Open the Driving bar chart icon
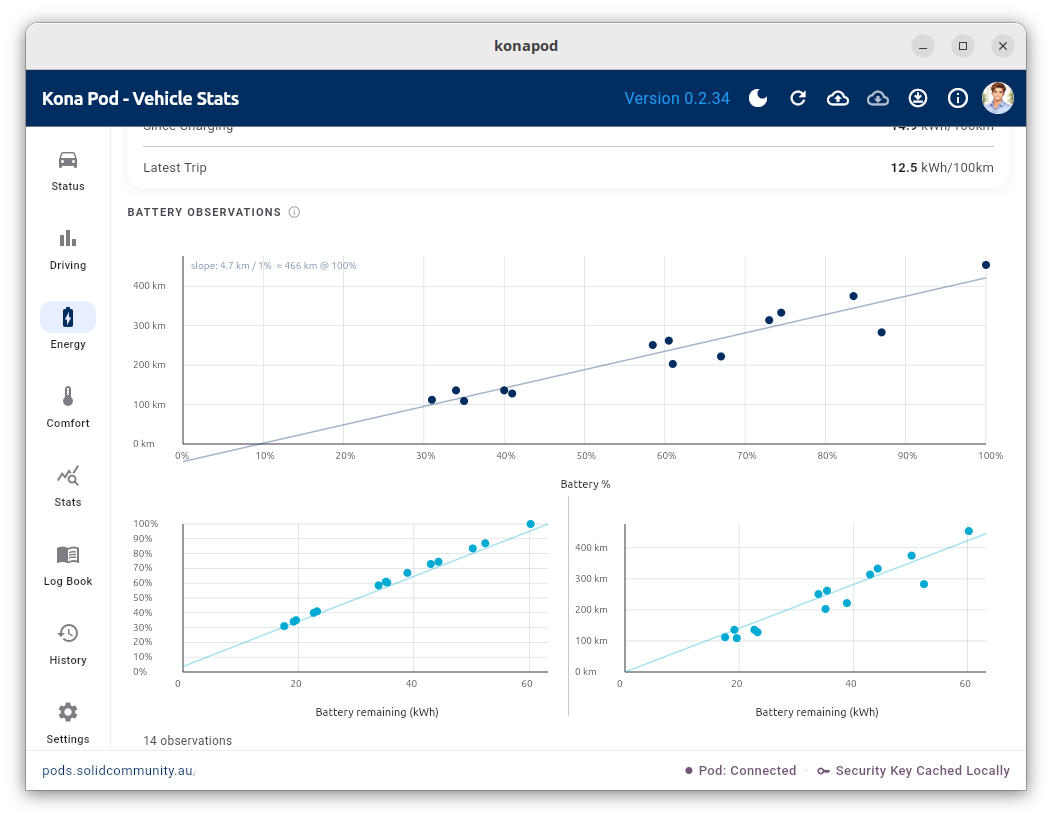 [68, 238]
